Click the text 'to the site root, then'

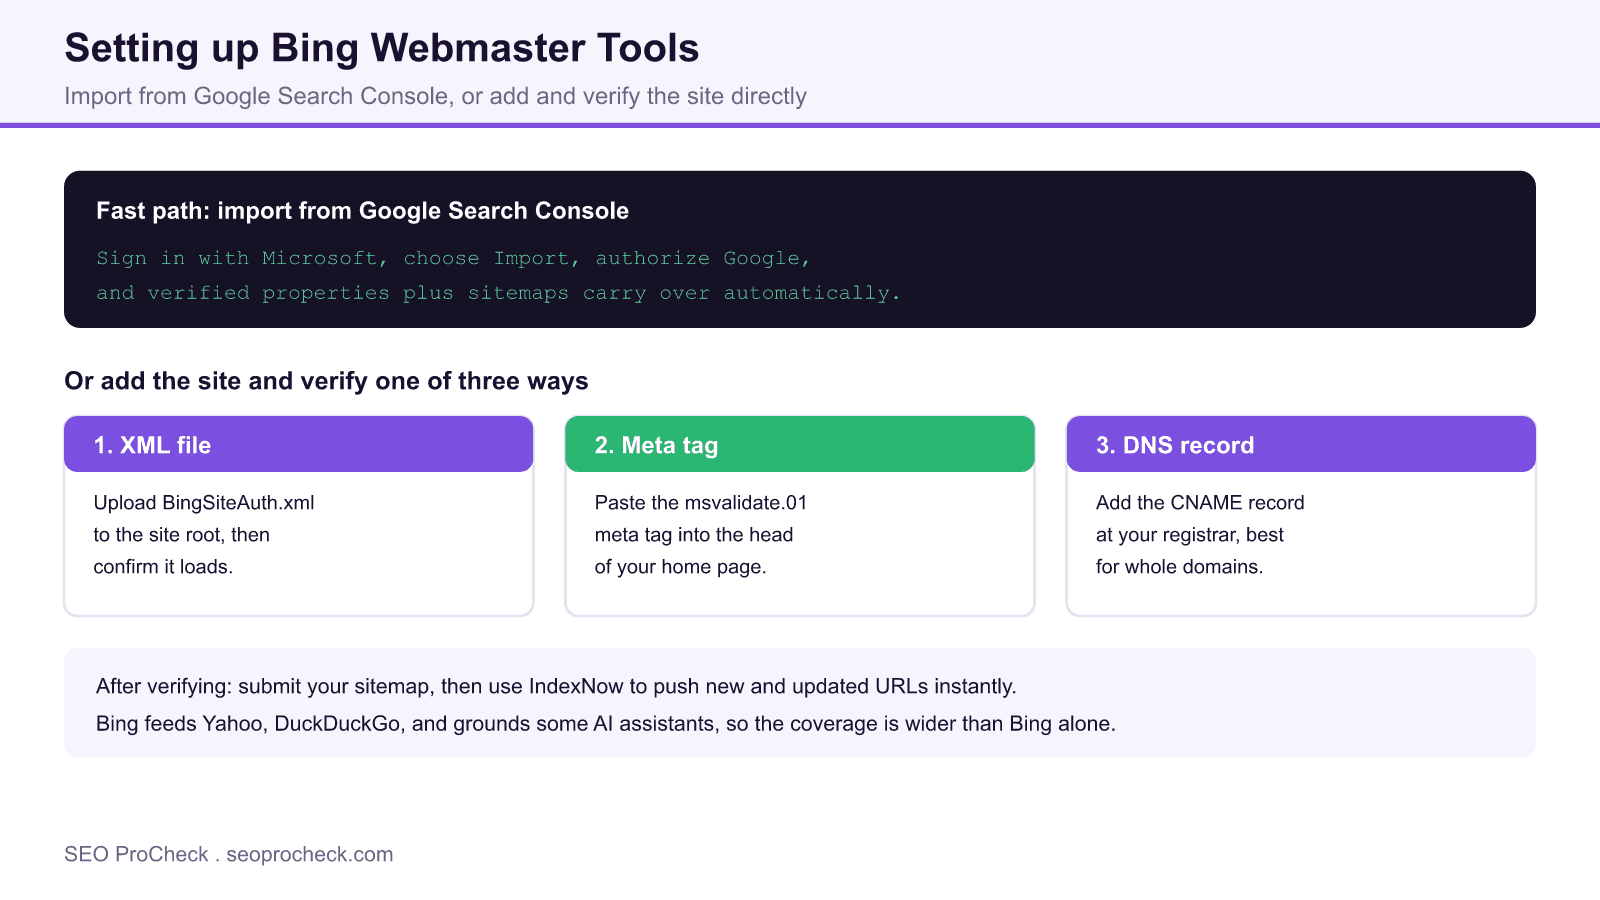(182, 535)
